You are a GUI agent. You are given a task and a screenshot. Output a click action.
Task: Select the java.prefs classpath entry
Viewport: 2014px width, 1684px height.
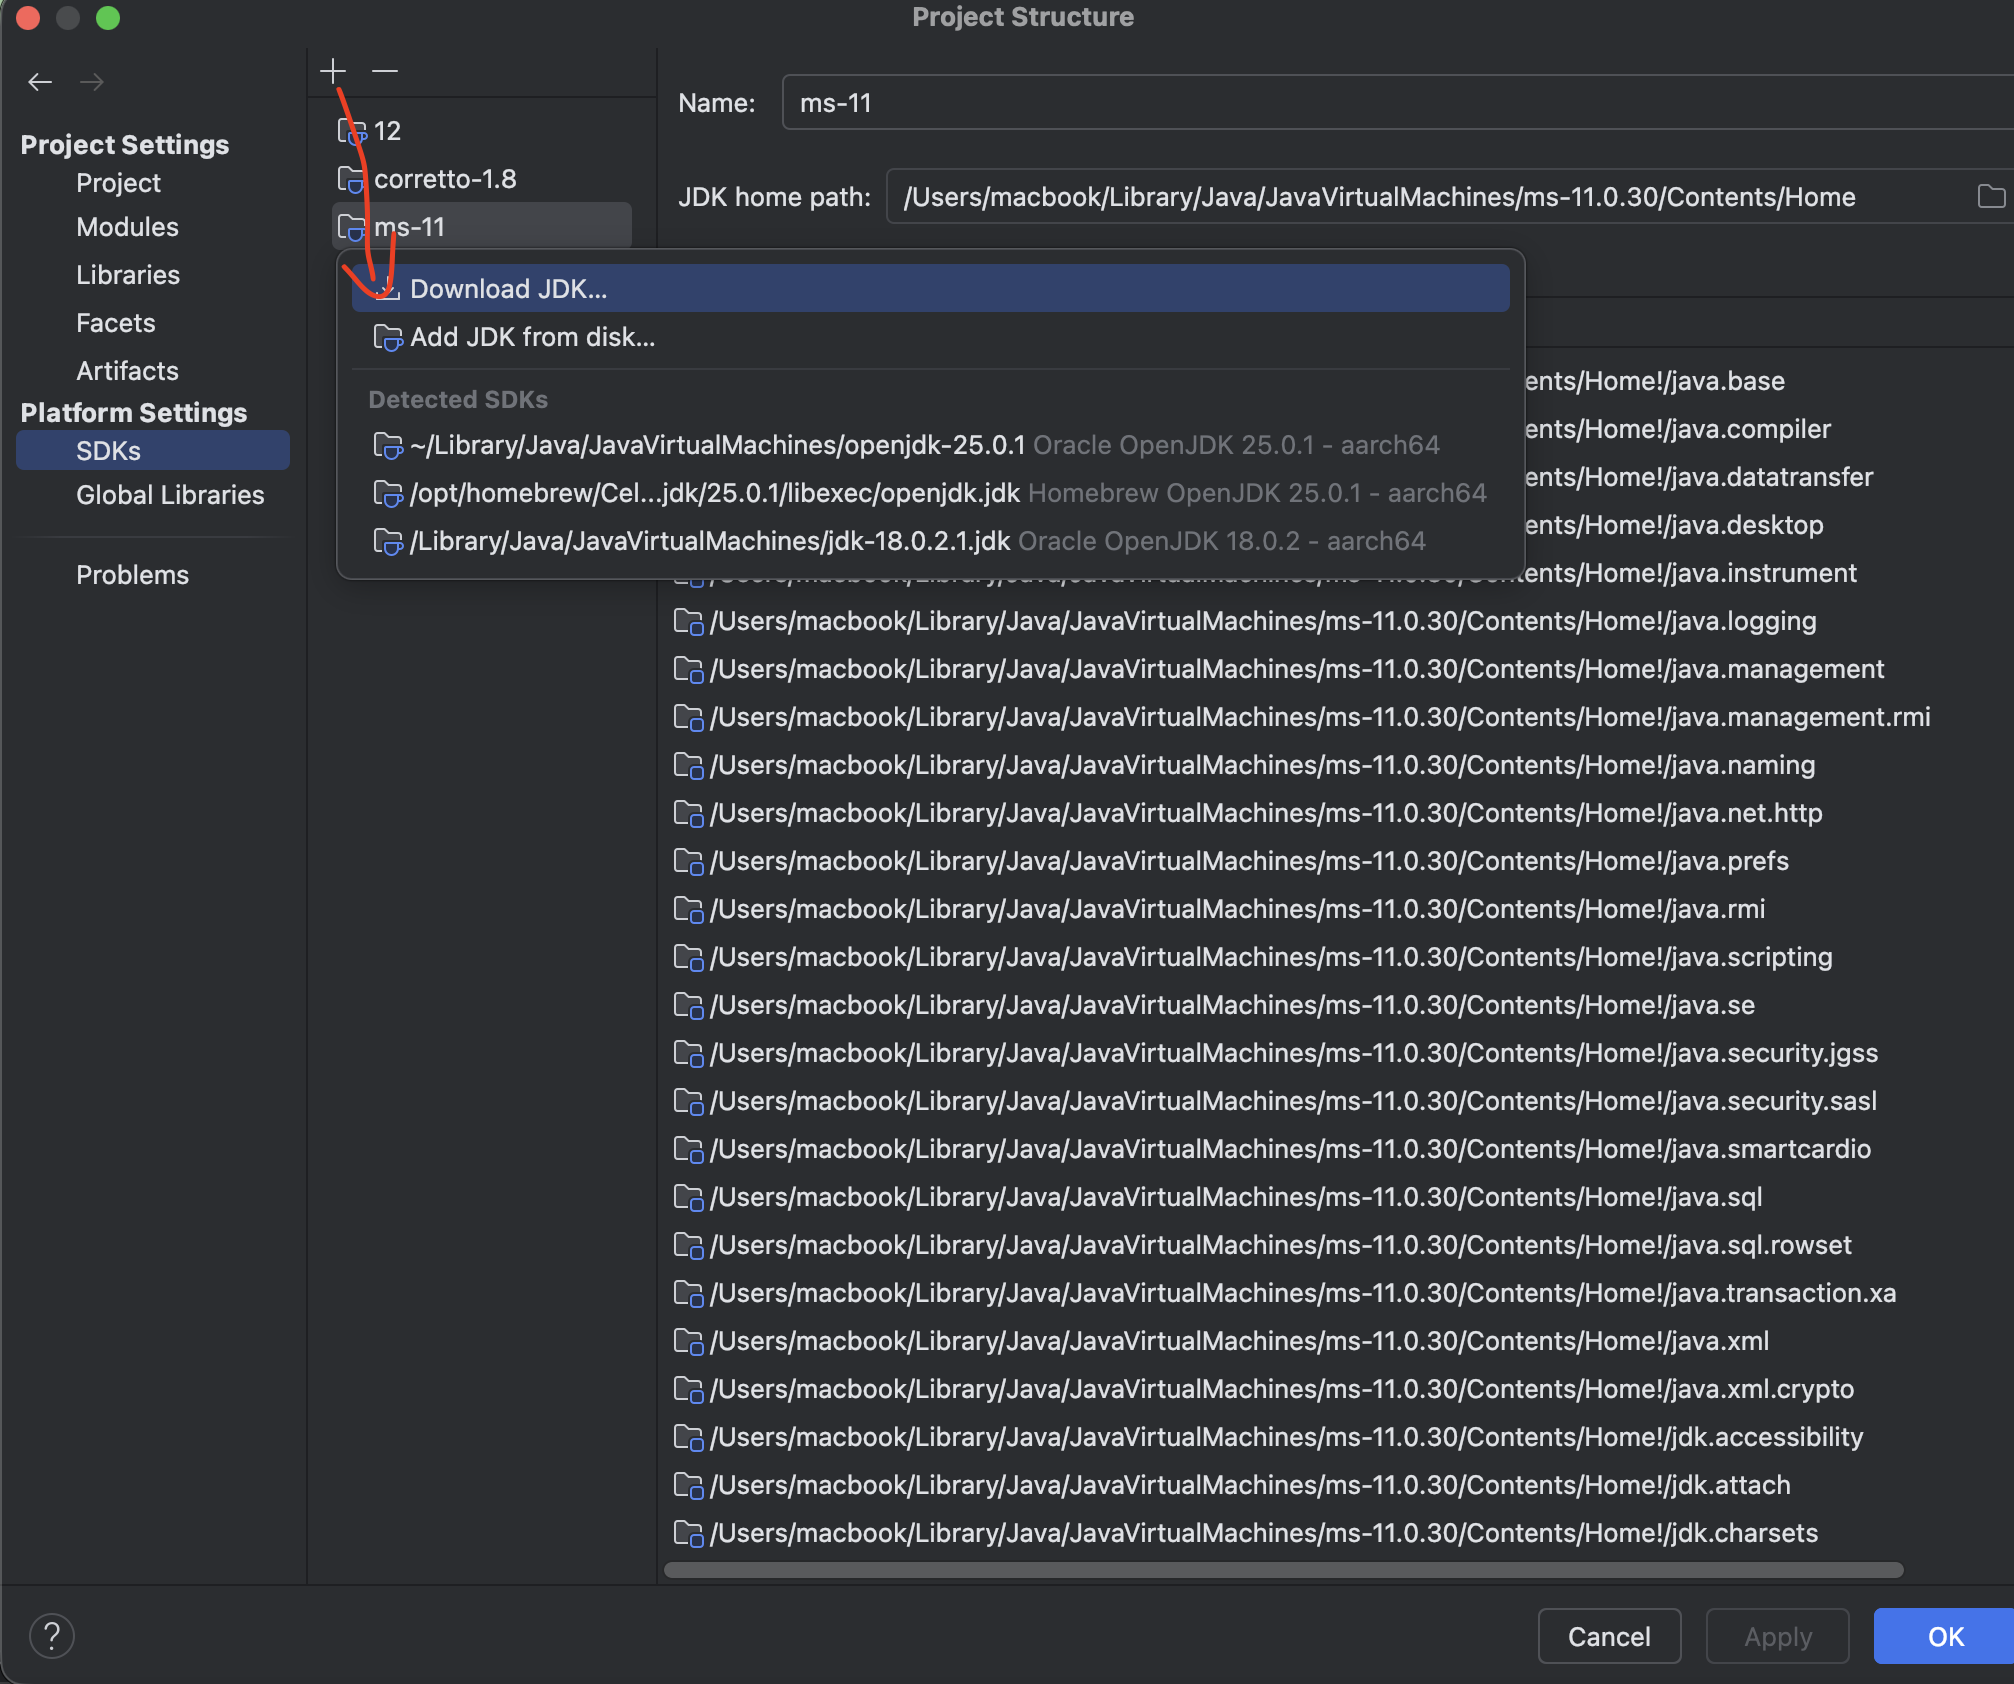tap(1231, 861)
